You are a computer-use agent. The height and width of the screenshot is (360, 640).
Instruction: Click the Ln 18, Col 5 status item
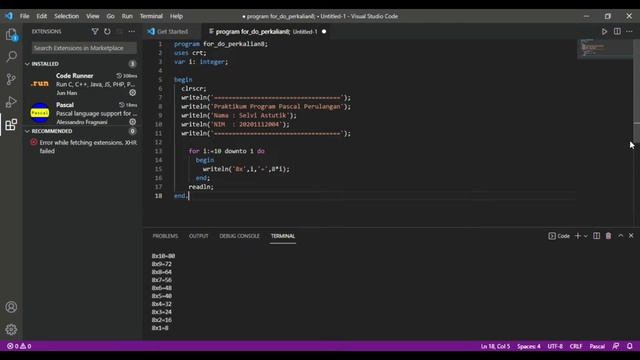coord(496,346)
